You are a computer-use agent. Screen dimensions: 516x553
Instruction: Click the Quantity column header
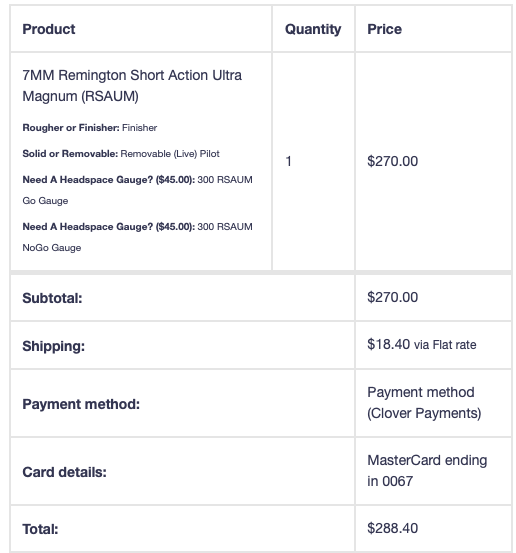click(x=313, y=29)
